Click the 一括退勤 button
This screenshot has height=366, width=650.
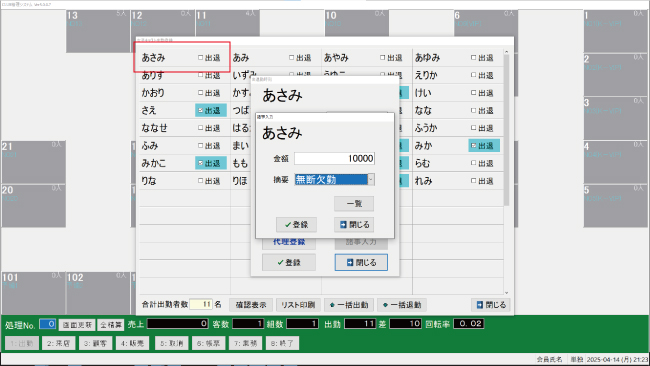pos(402,305)
